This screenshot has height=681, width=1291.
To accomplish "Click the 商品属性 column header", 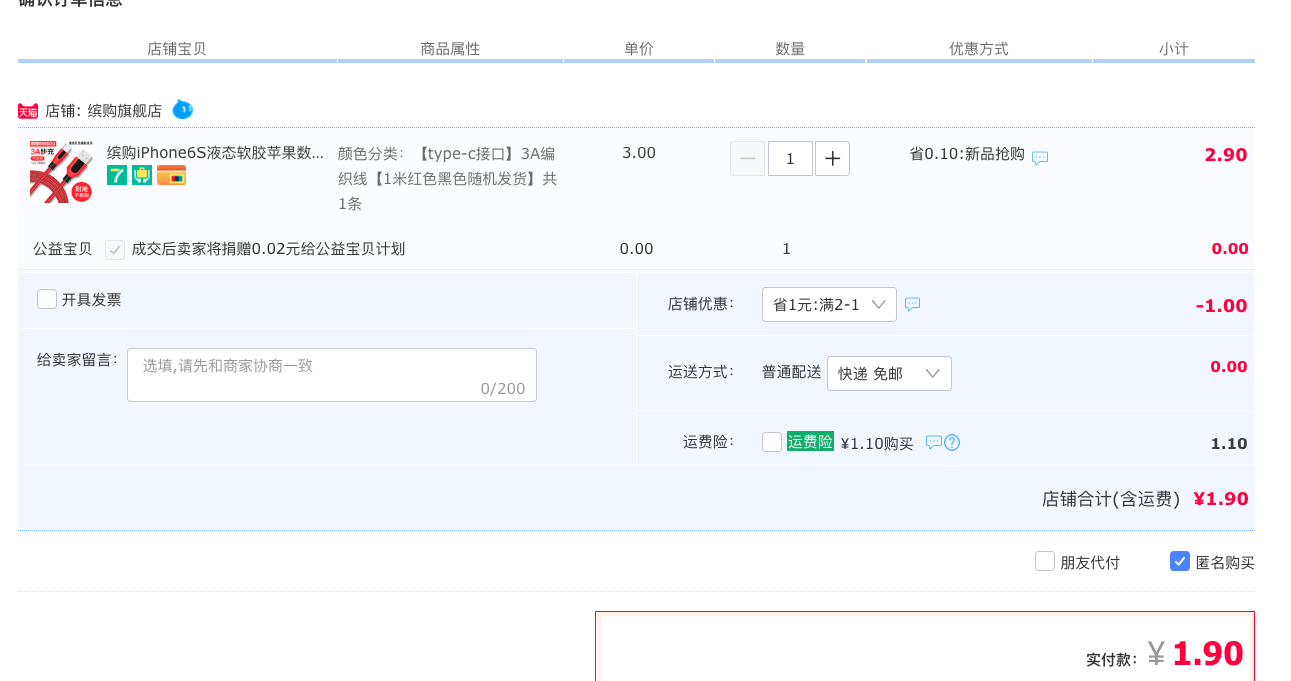I will 450,49.
